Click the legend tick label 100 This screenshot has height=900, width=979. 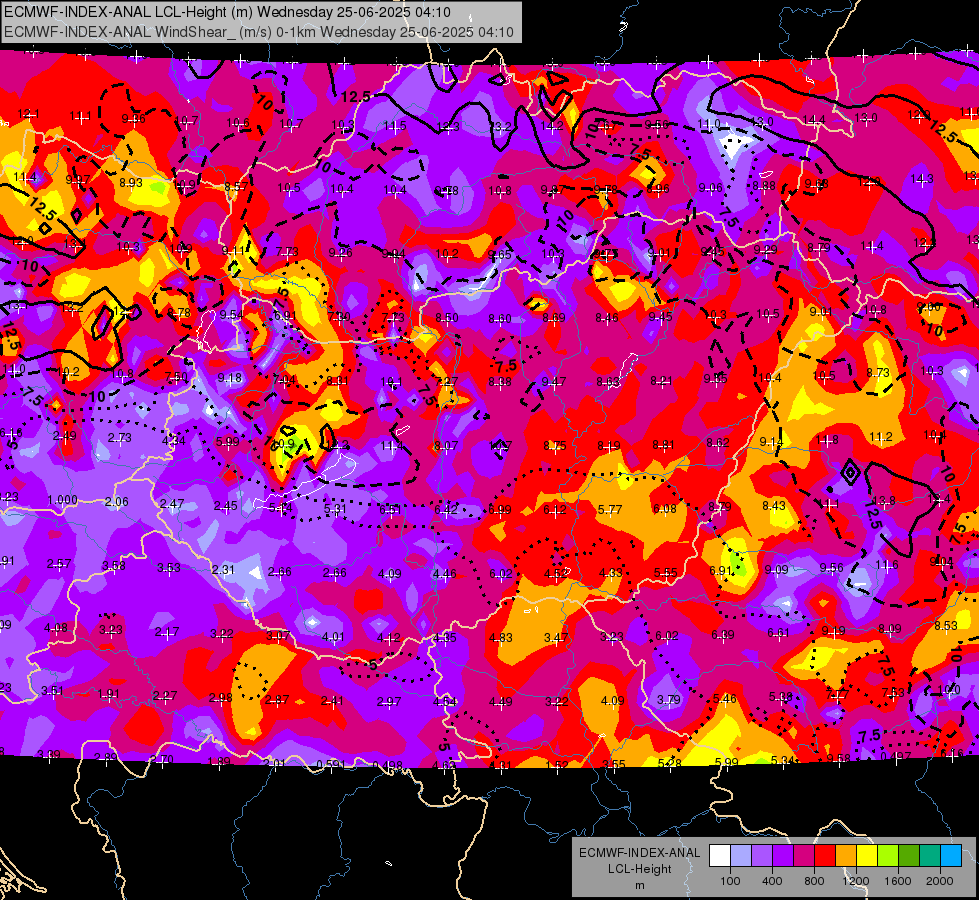click(x=730, y=881)
